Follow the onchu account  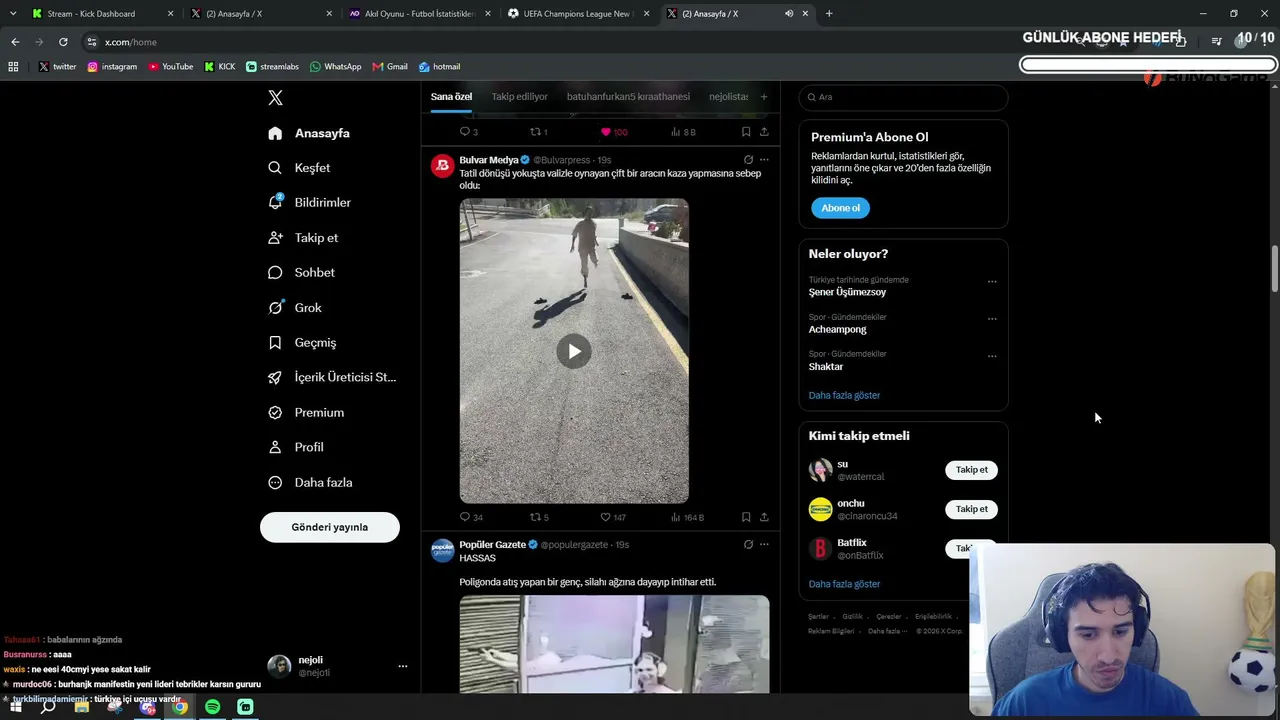(971, 509)
